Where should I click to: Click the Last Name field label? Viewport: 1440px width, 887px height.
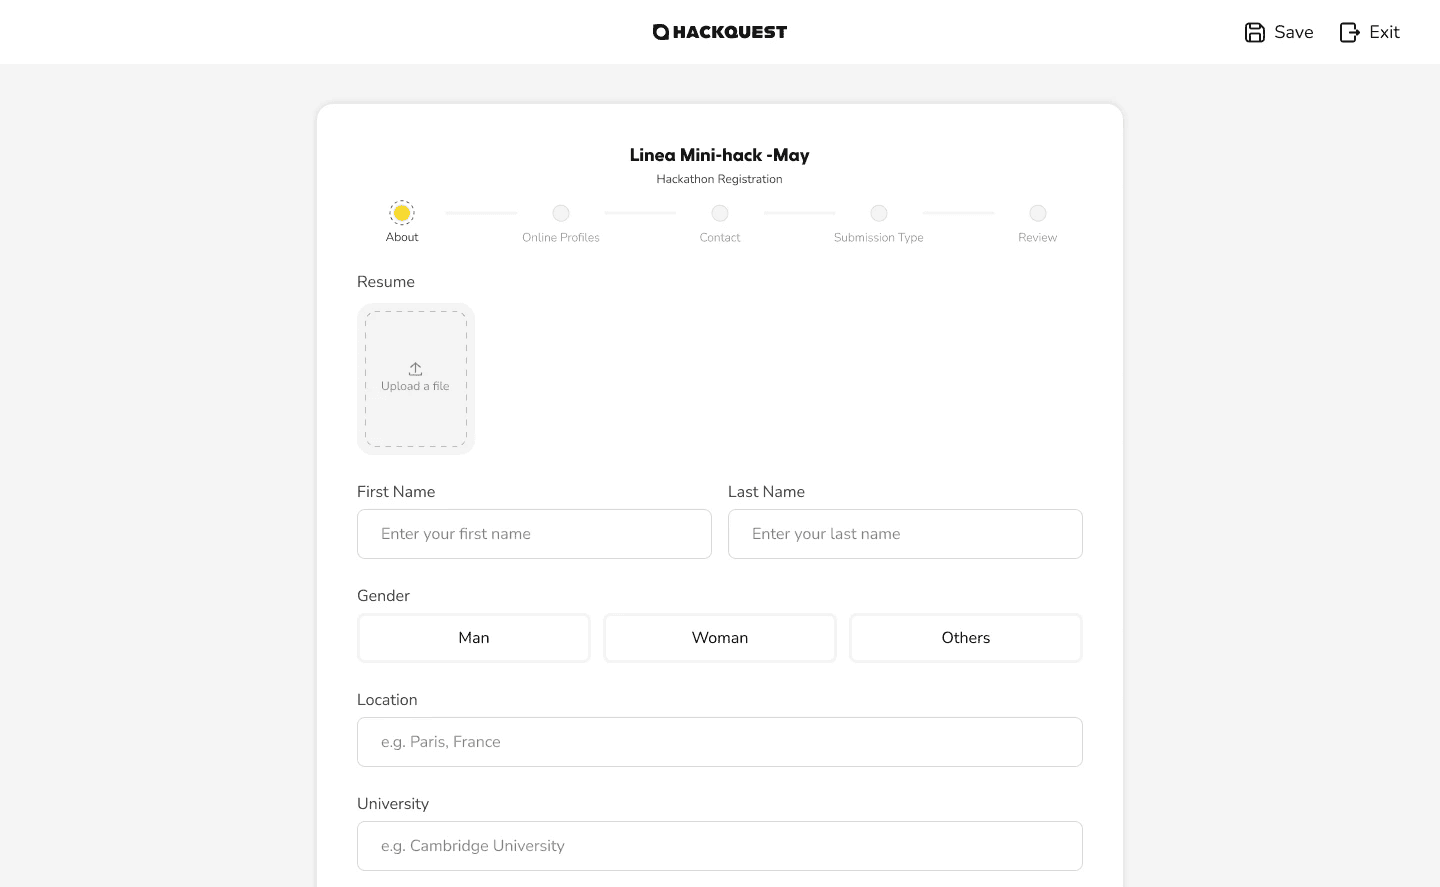click(766, 492)
